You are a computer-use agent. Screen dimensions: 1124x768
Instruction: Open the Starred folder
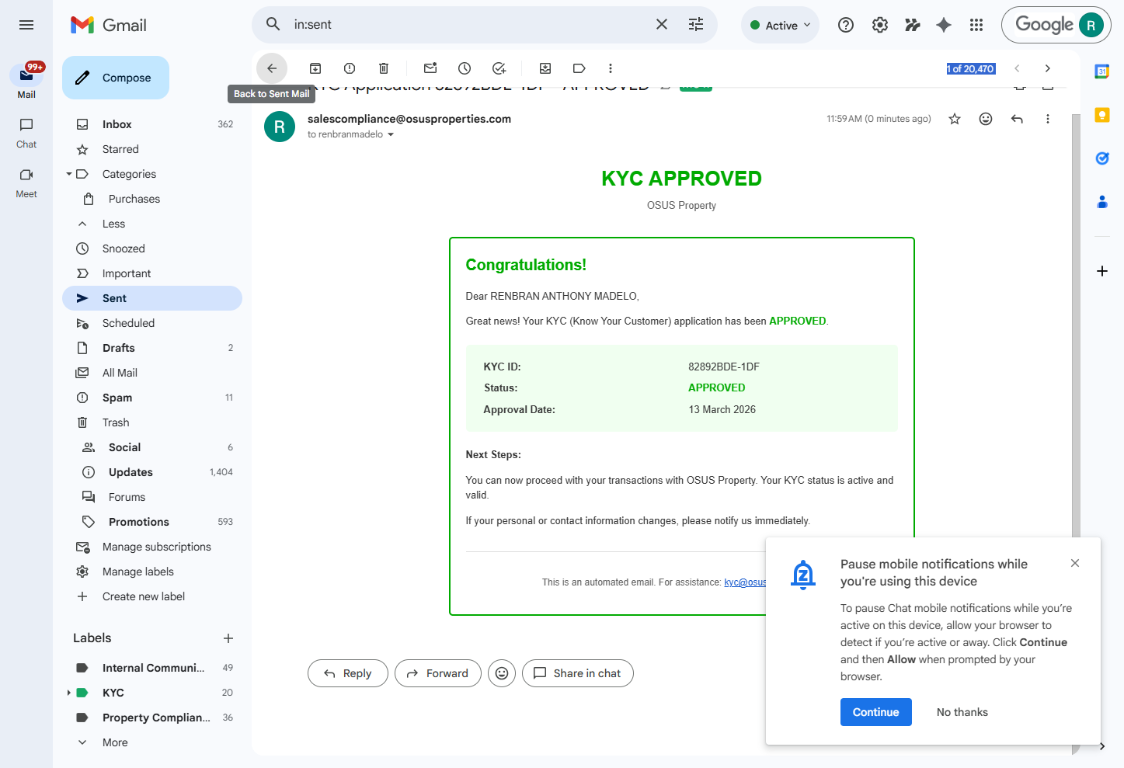(152, 149)
